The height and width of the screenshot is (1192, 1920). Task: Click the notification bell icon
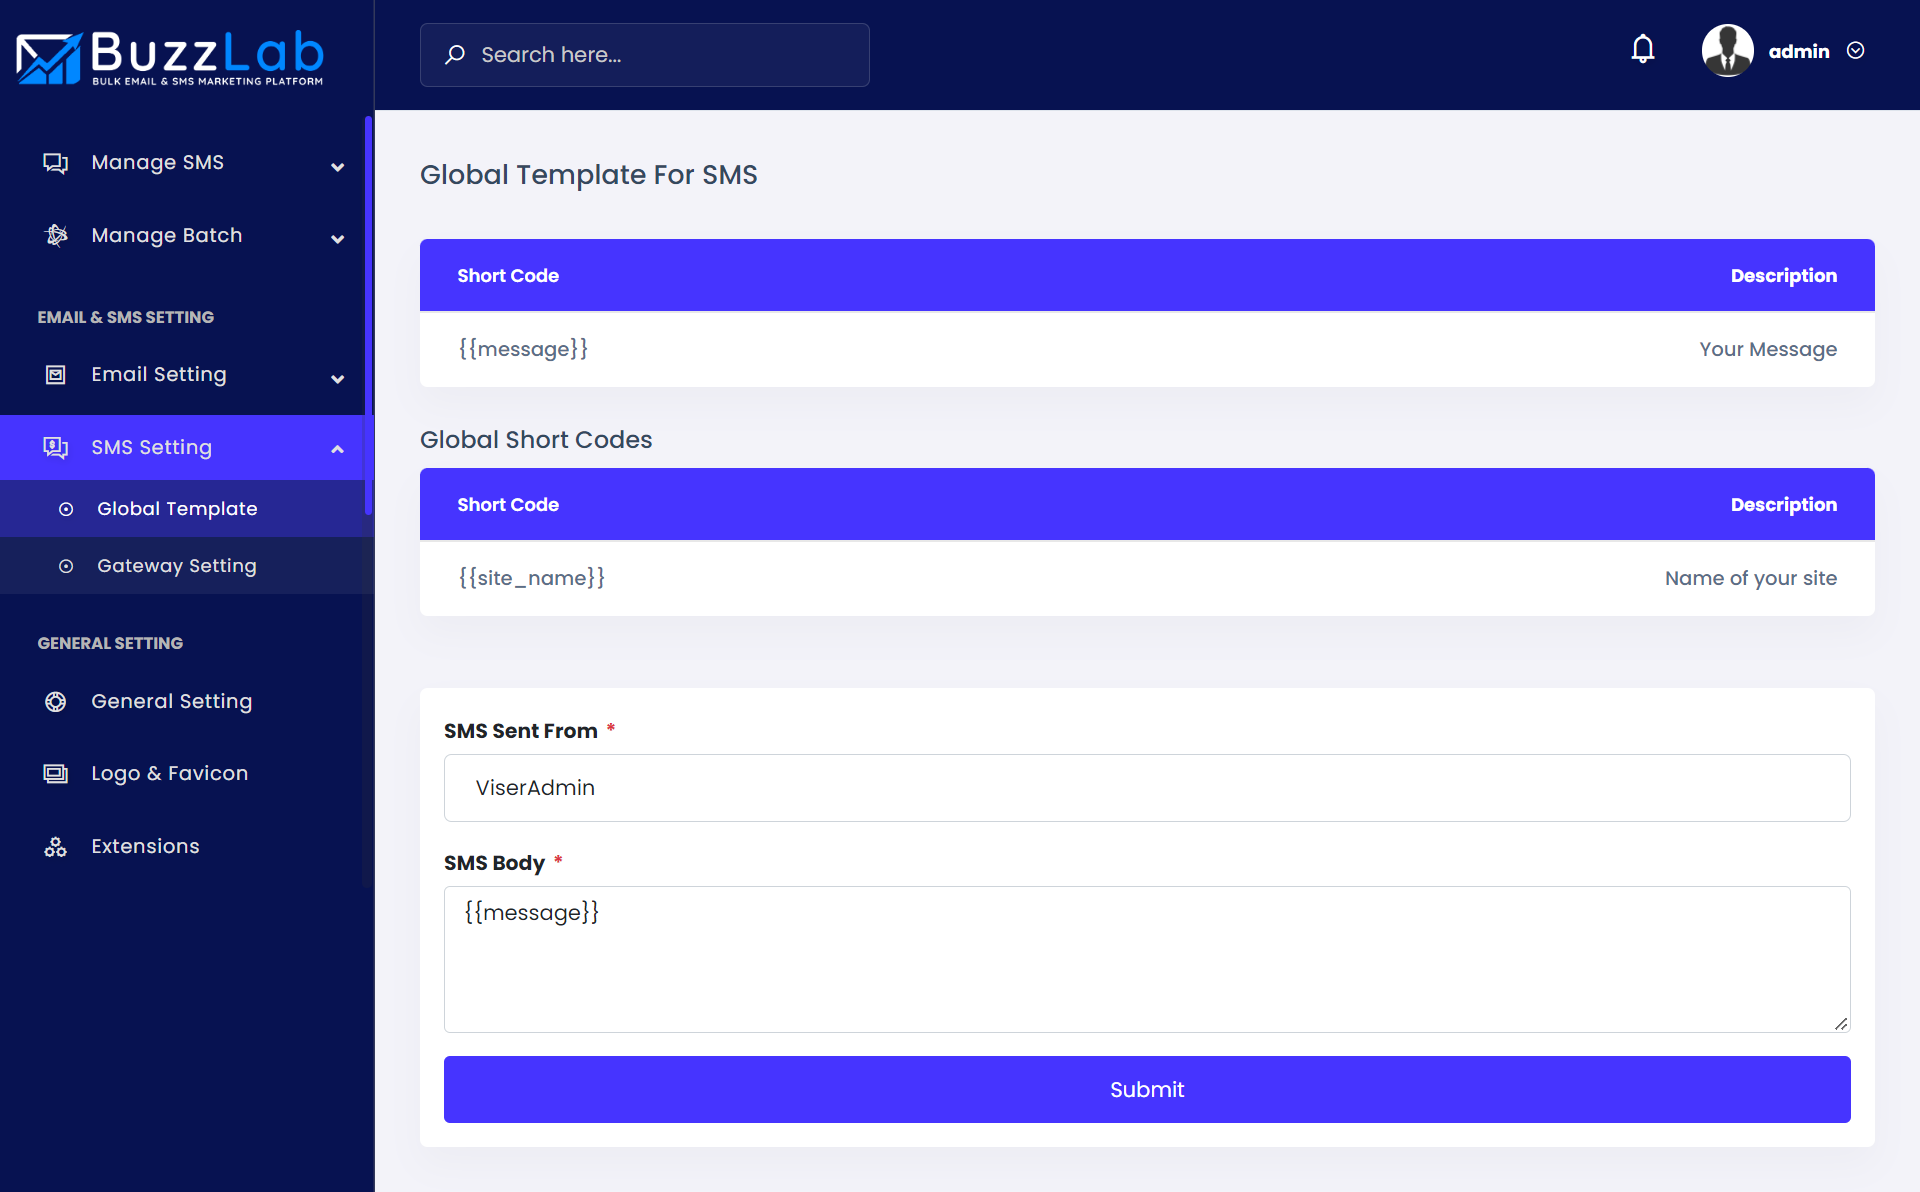coord(1642,50)
